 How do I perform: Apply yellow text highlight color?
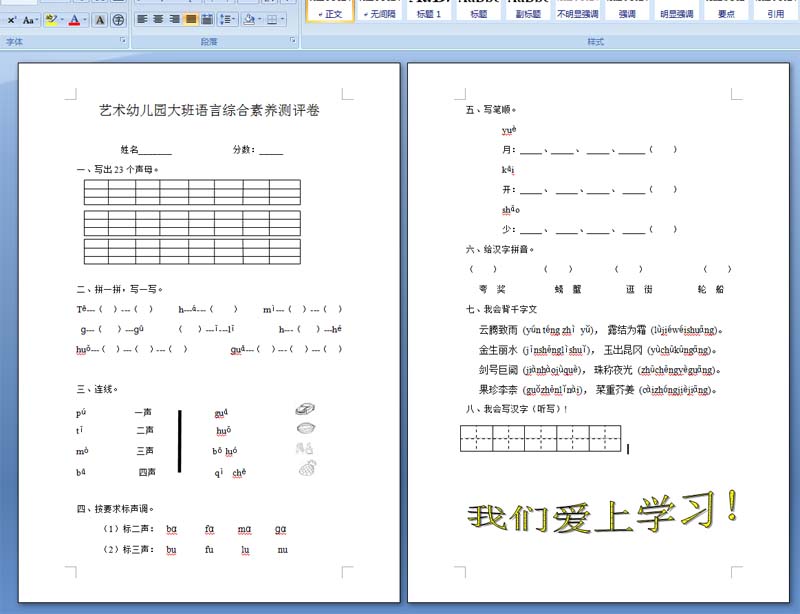(51, 20)
